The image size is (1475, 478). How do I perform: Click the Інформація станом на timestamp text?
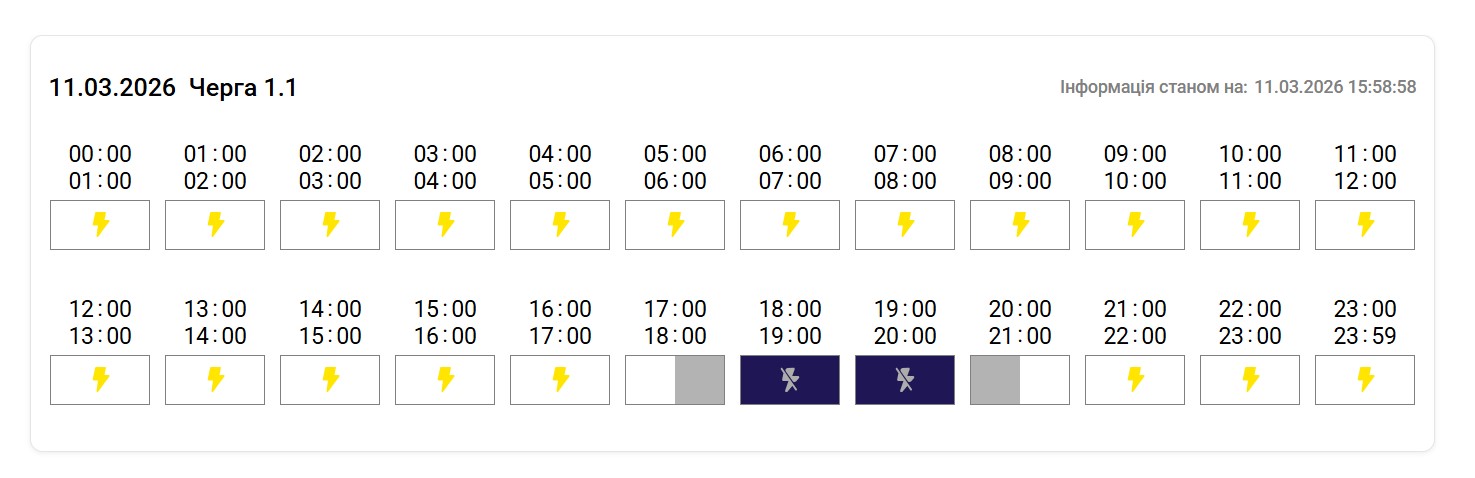click(x=1237, y=87)
